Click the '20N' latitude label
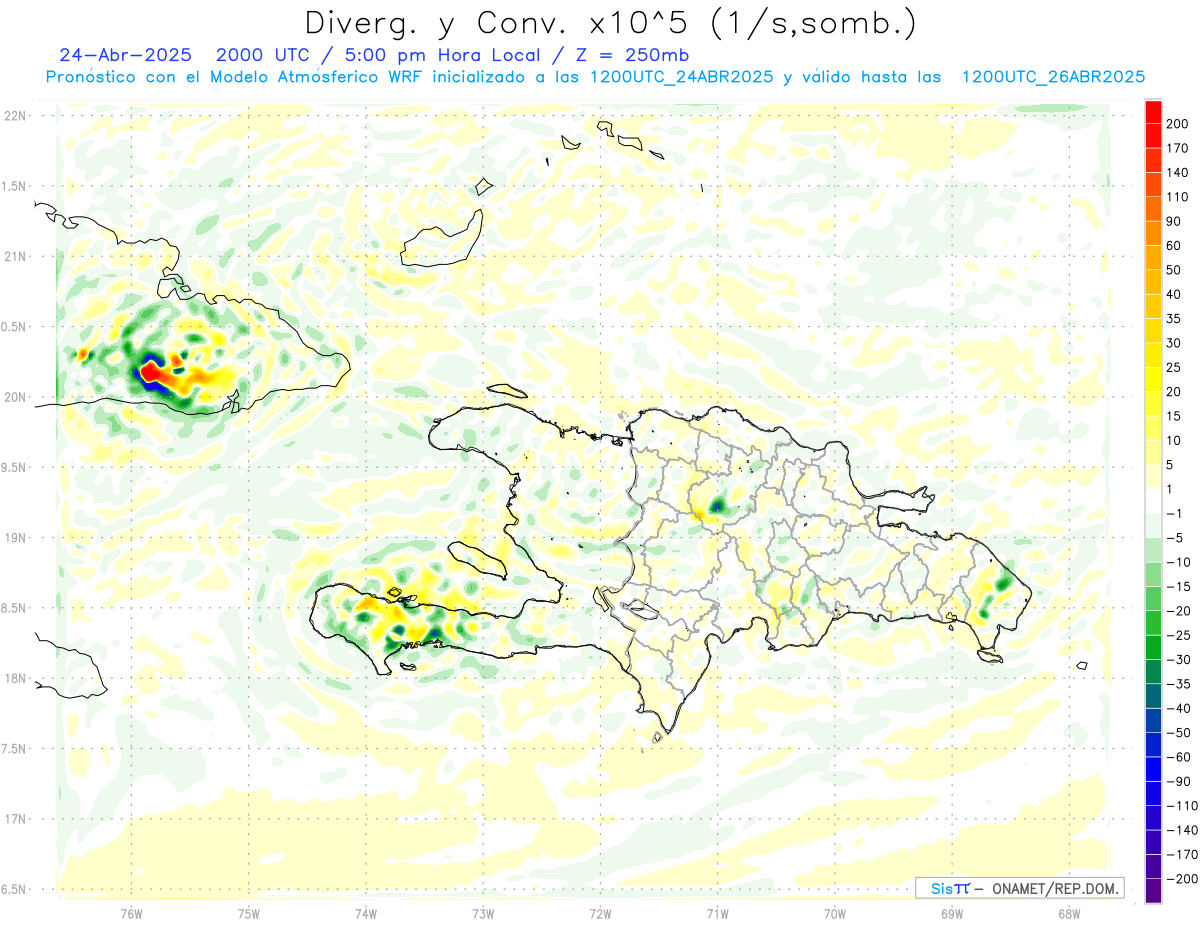This screenshot has width=1200, height=927. click(x=15, y=397)
